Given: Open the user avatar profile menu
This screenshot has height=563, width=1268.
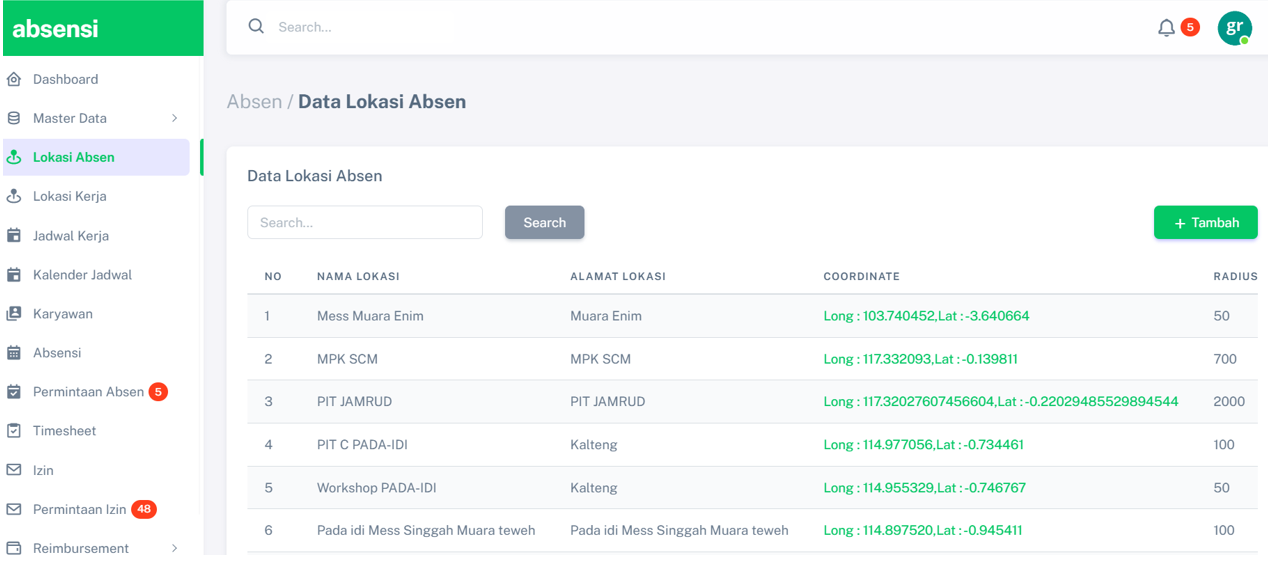Looking at the screenshot, I should tap(1234, 28).
